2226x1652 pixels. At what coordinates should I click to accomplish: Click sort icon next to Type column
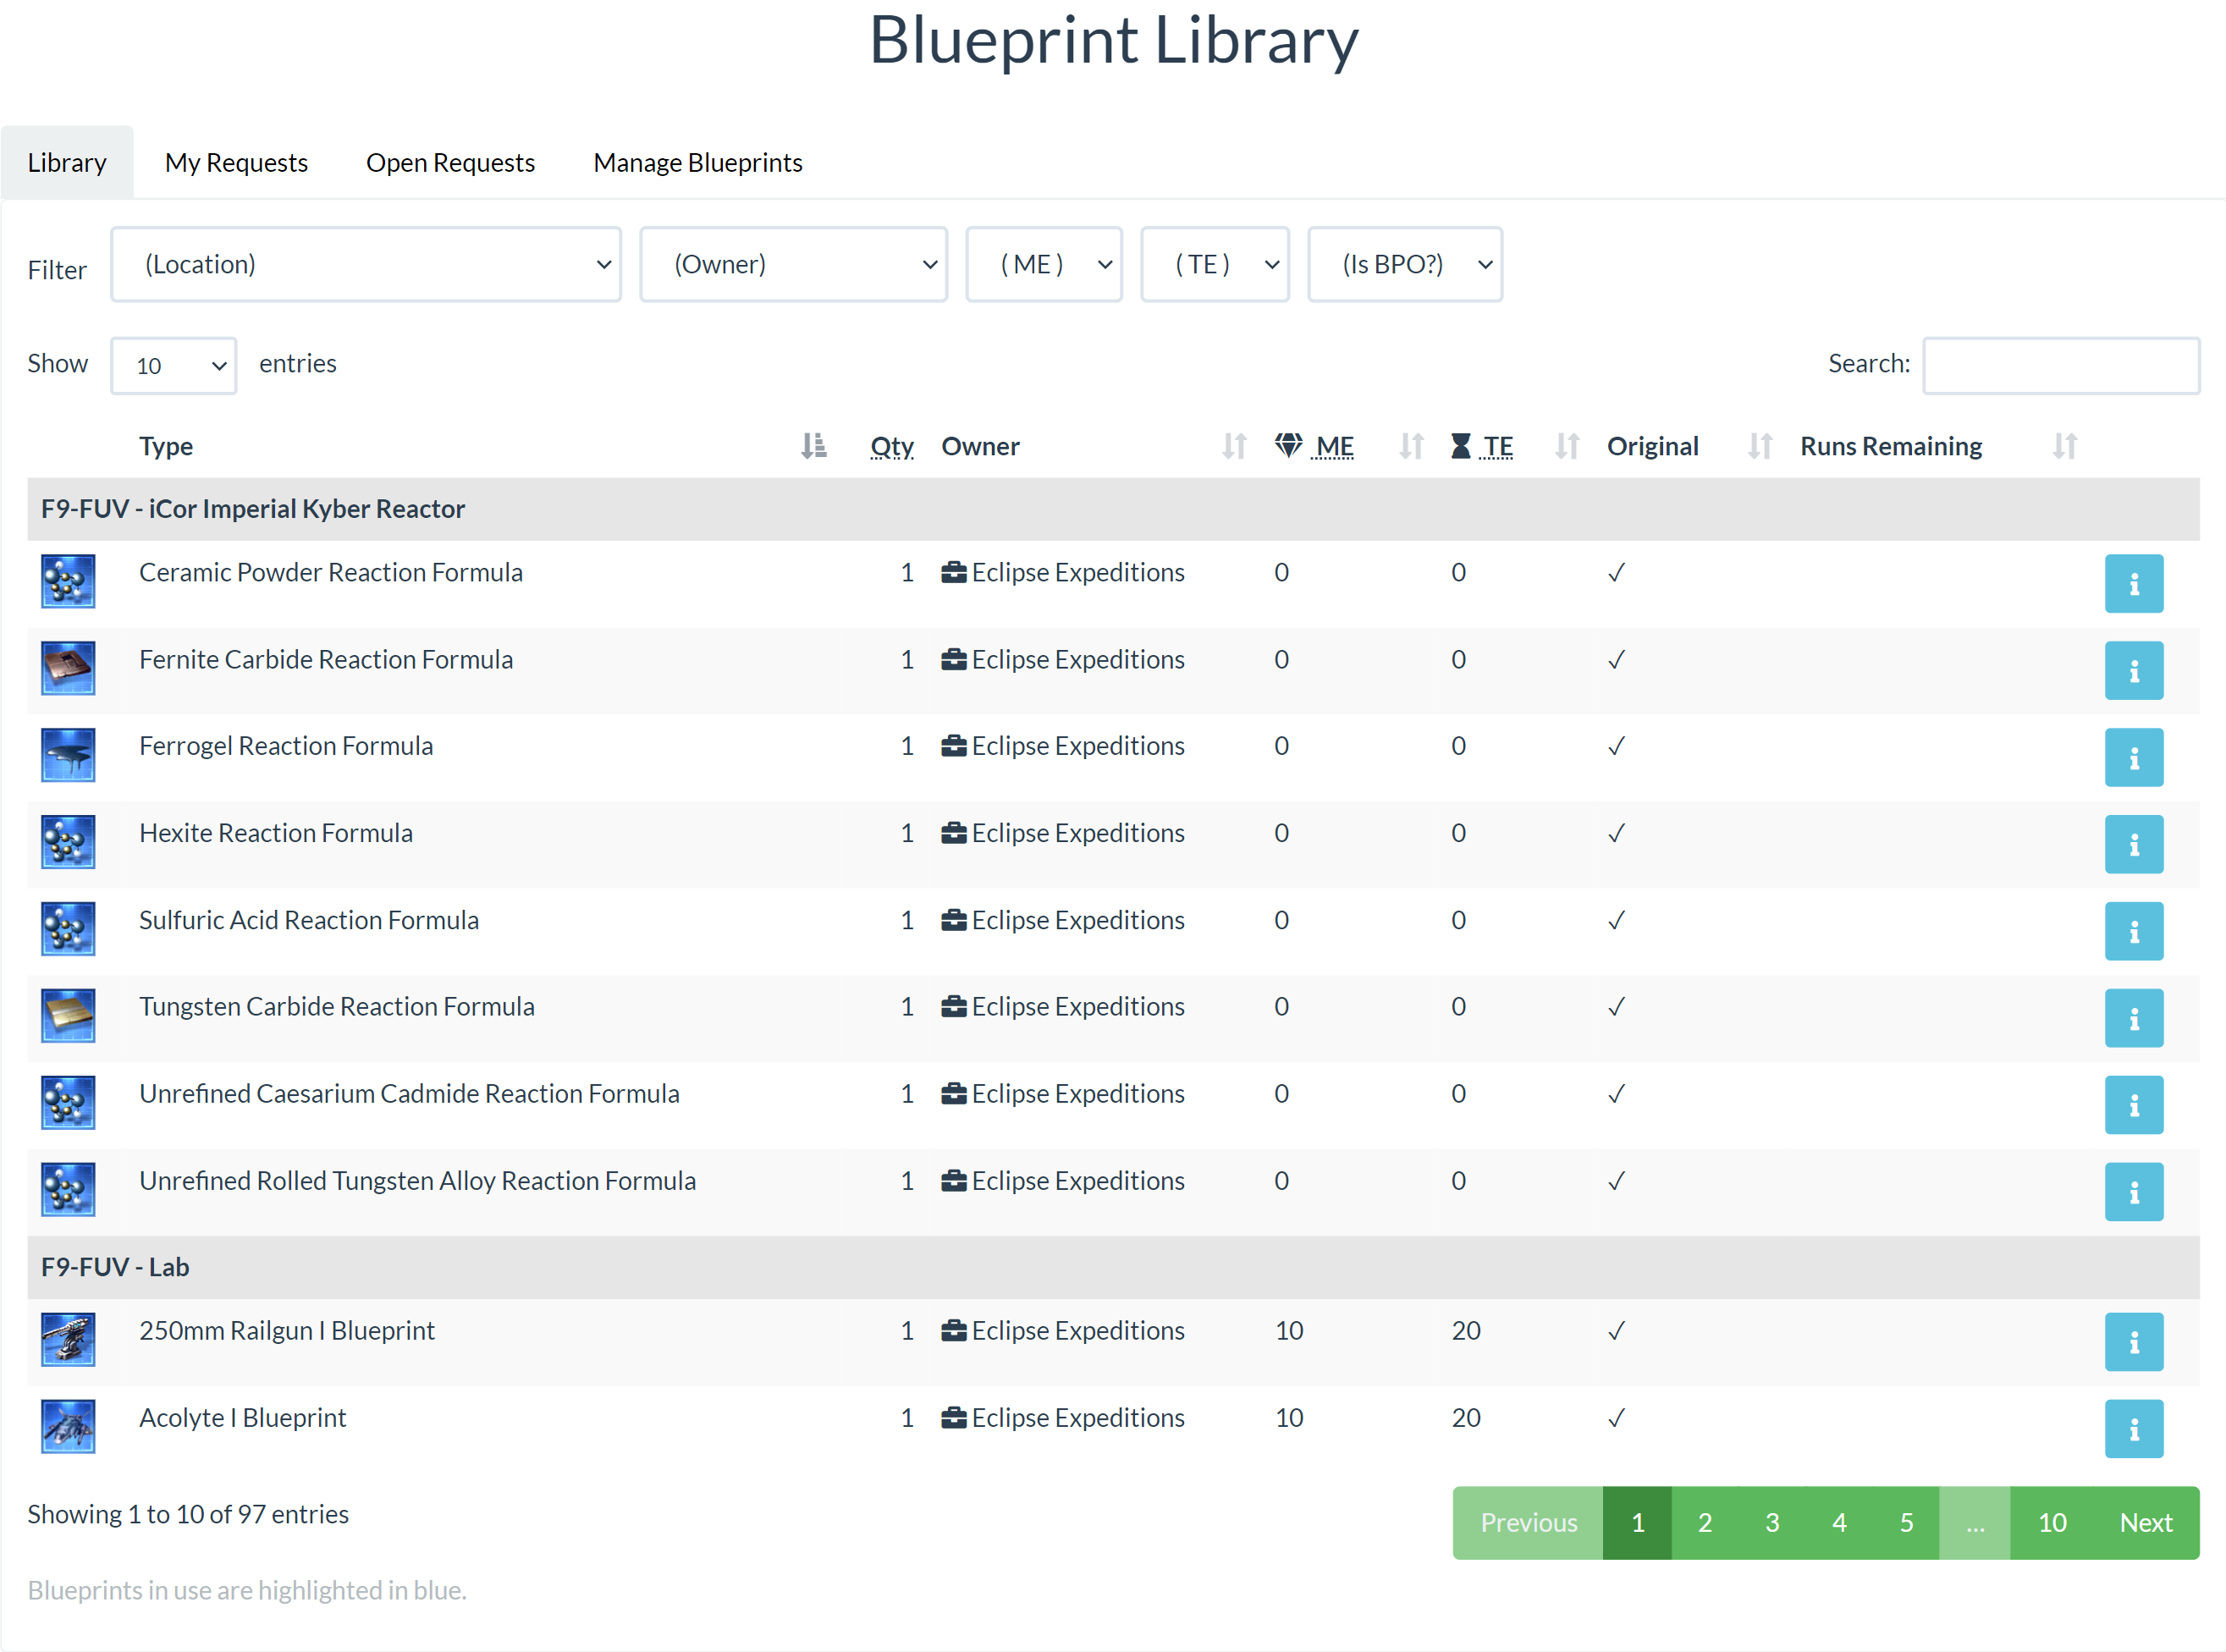click(813, 446)
